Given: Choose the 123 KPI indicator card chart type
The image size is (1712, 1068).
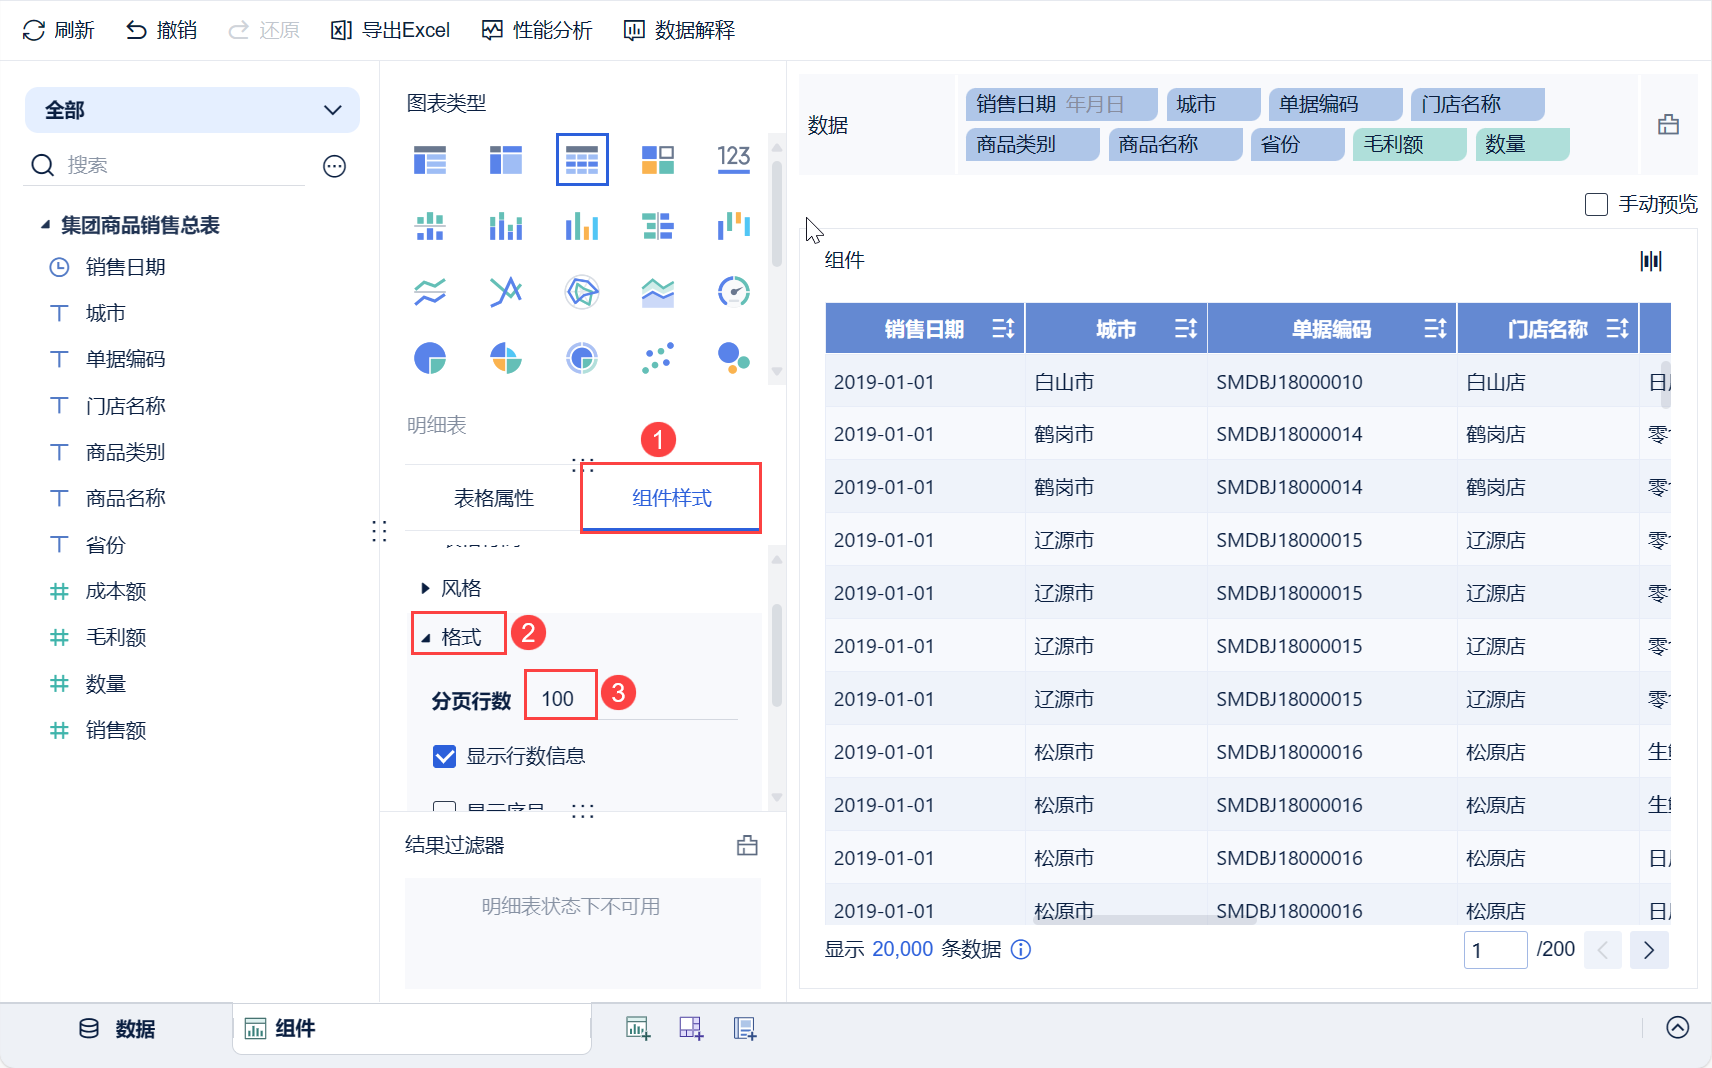Looking at the screenshot, I should pyautogui.click(x=734, y=160).
